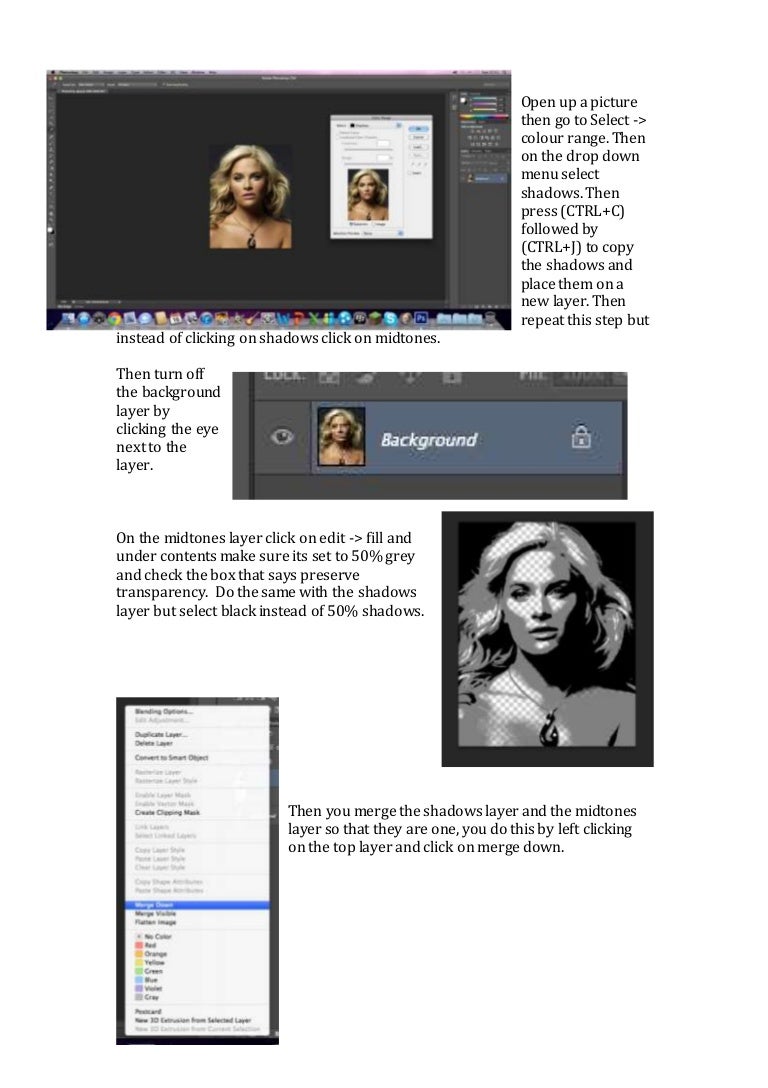
Task: Select Flatten Image in the context menu
Action: coord(156,922)
